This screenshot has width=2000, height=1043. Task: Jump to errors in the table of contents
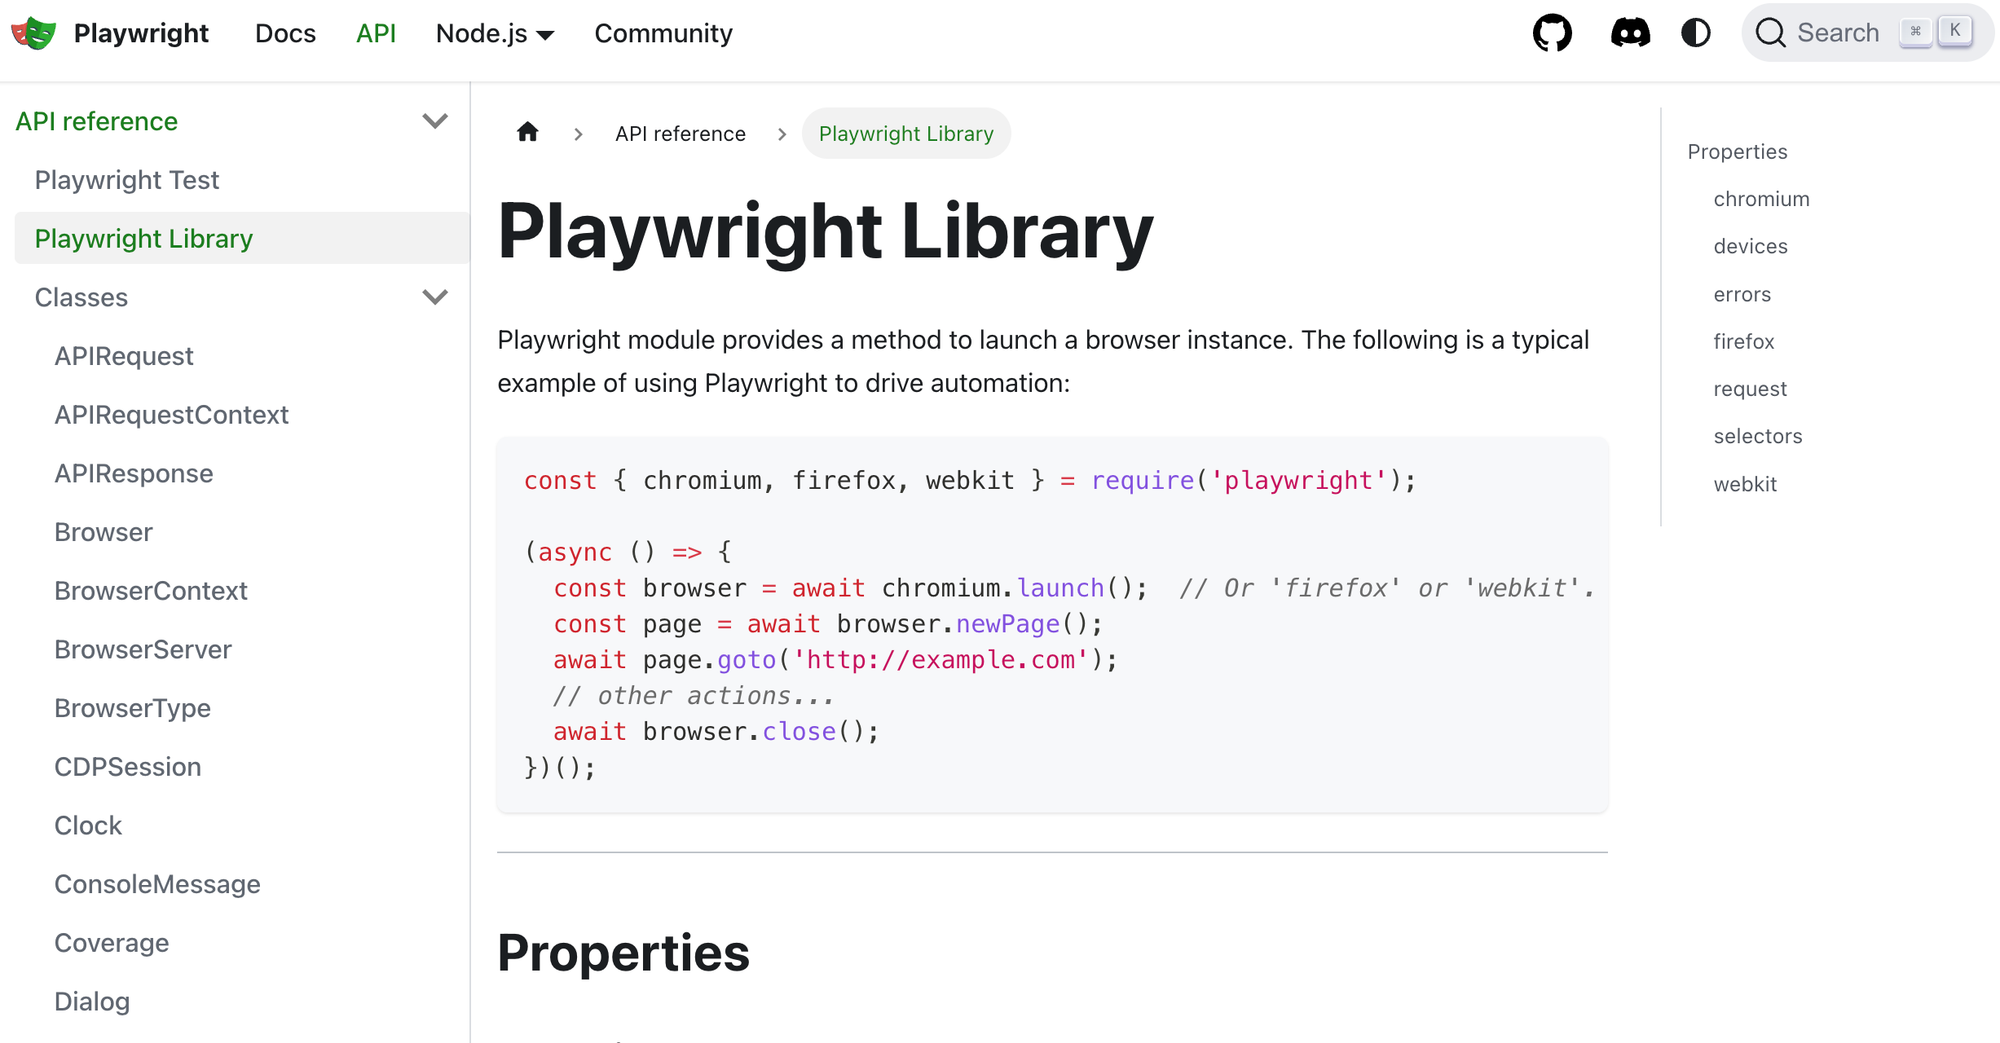point(1742,294)
